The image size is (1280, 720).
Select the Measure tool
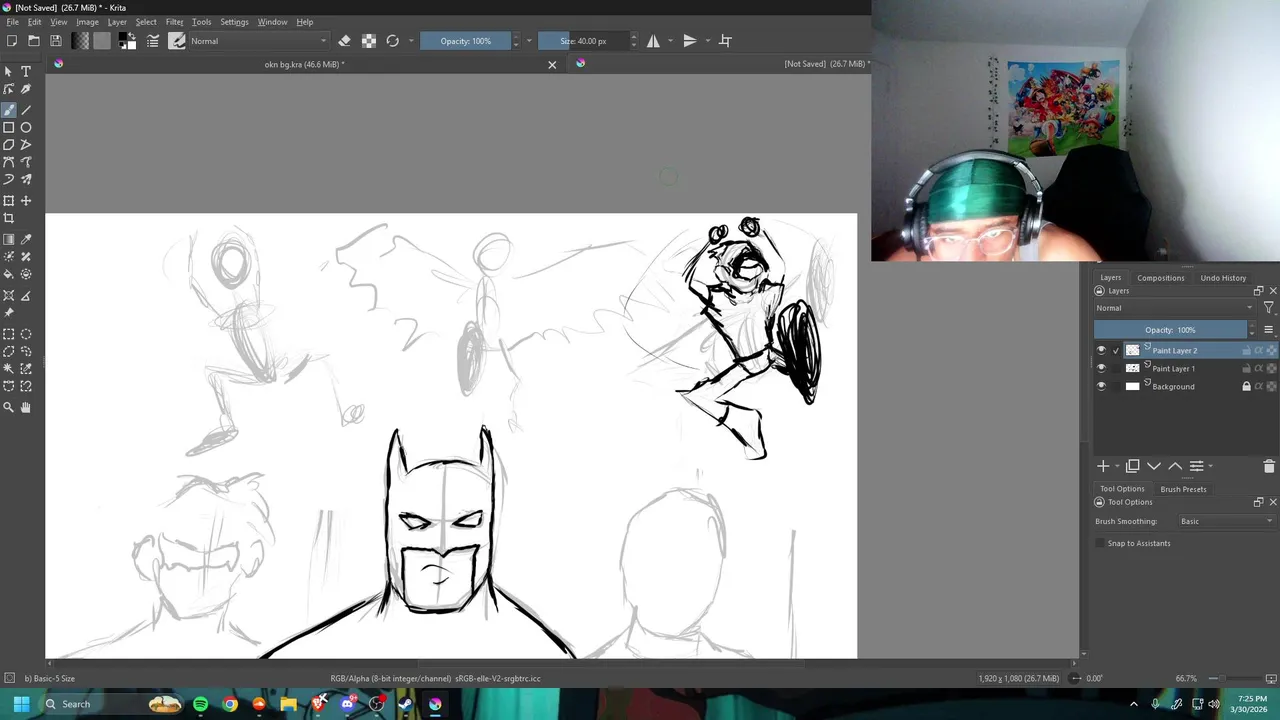[x=26, y=296]
